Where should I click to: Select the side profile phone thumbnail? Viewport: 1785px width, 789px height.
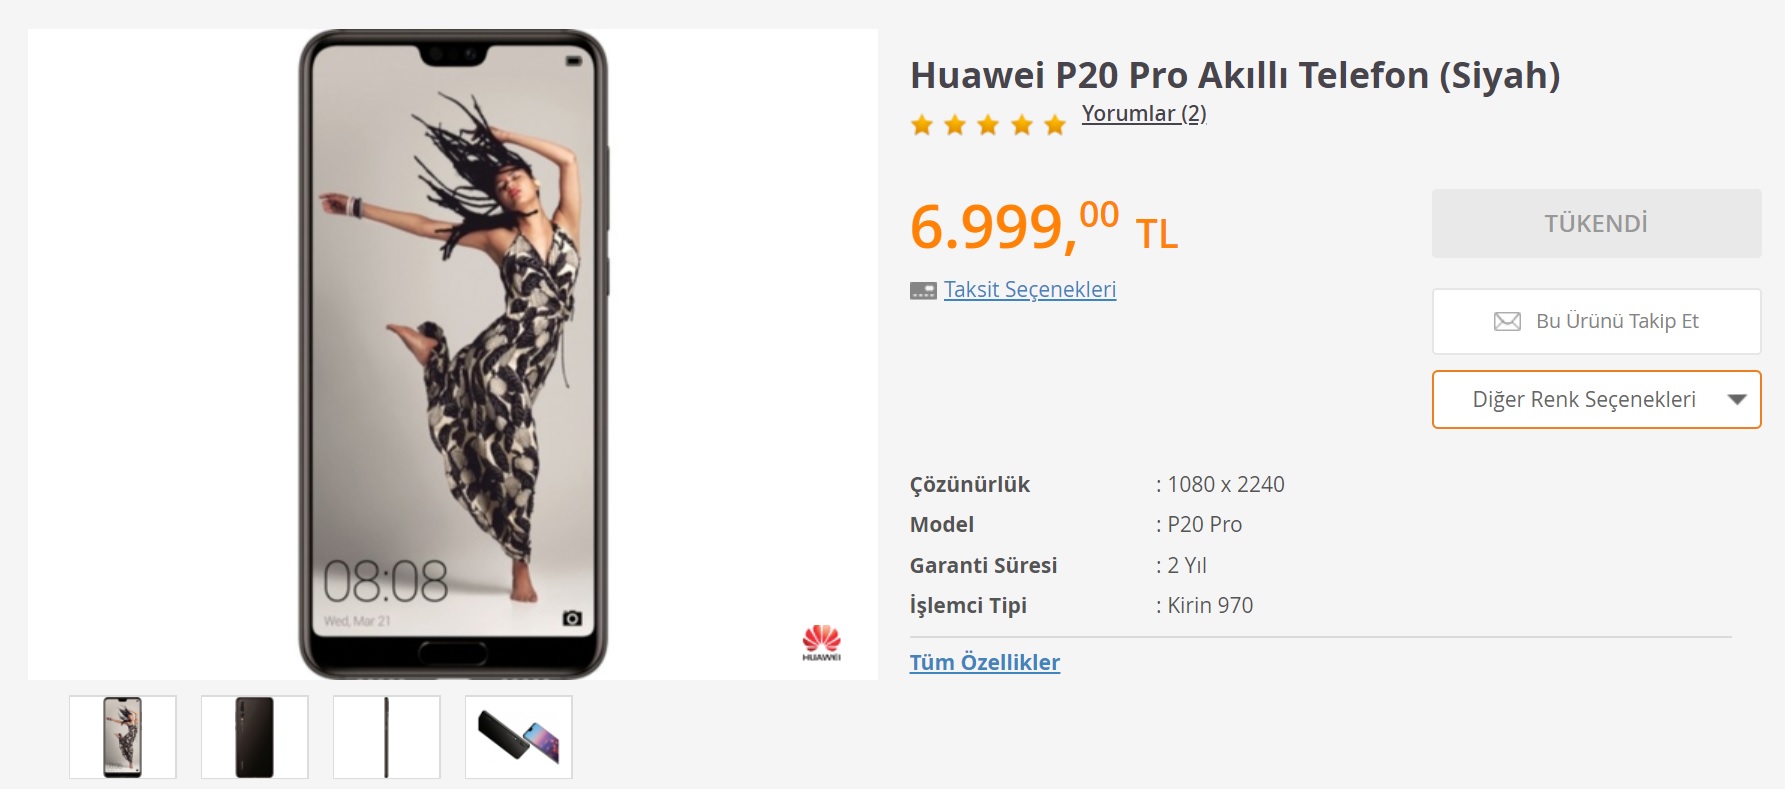pos(387,737)
